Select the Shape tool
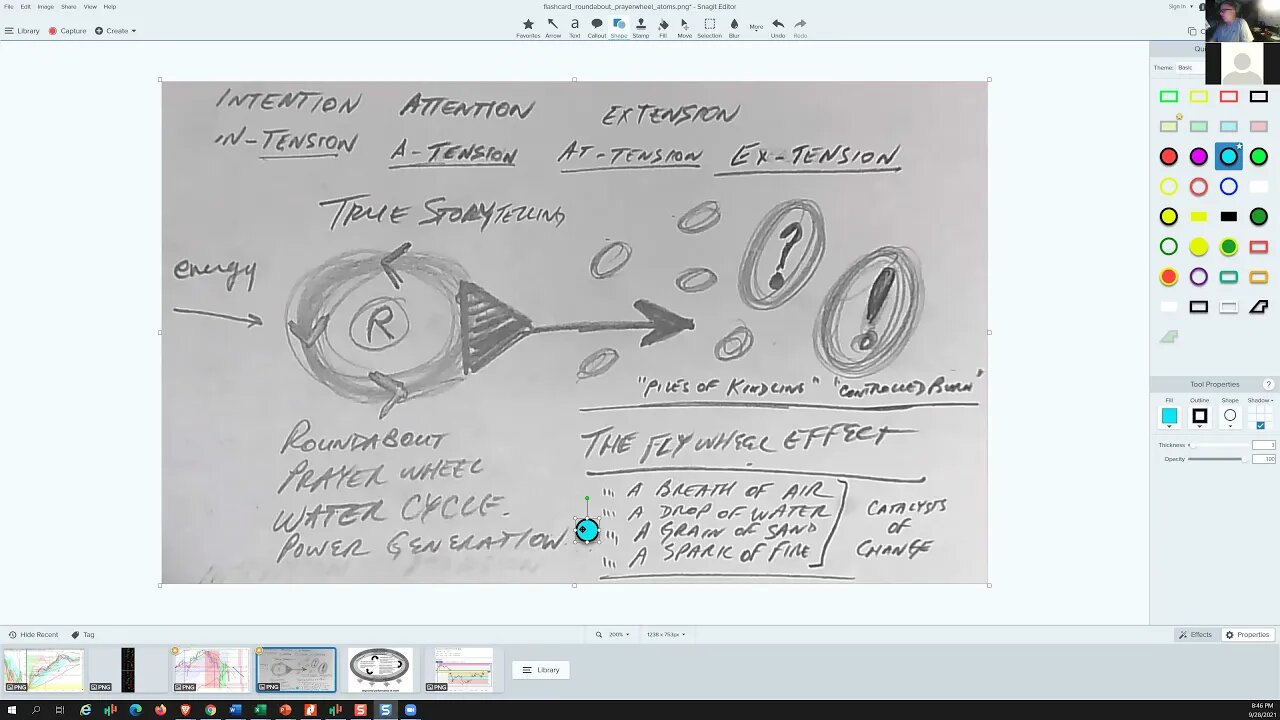 tap(619, 28)
